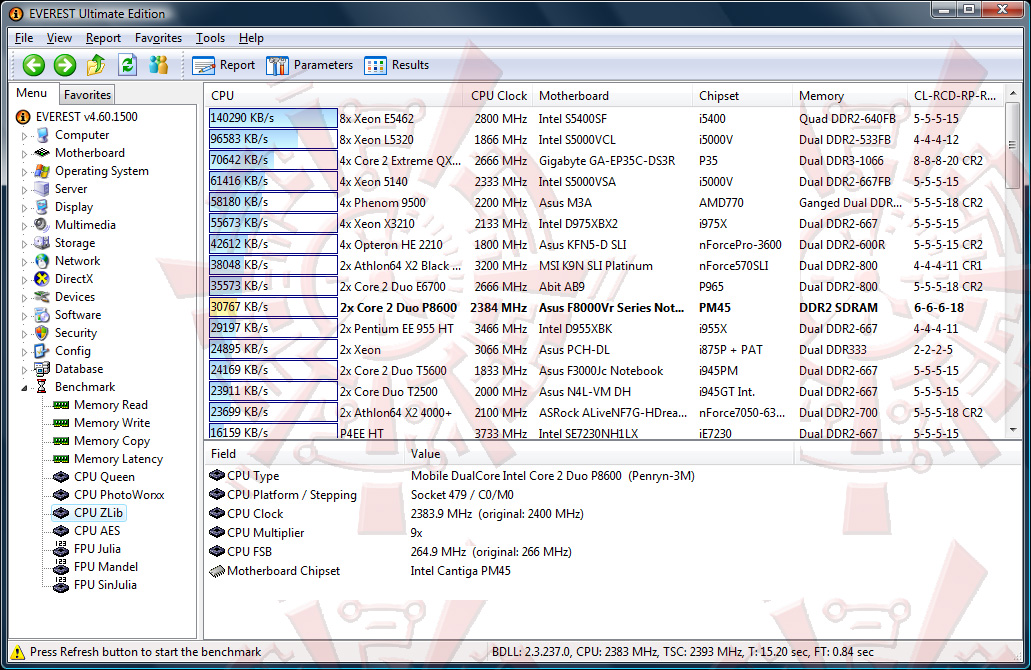Collapse the Benchmark tree node
This screenshot has width=1031, height=670.
click(x=25, y=388)
